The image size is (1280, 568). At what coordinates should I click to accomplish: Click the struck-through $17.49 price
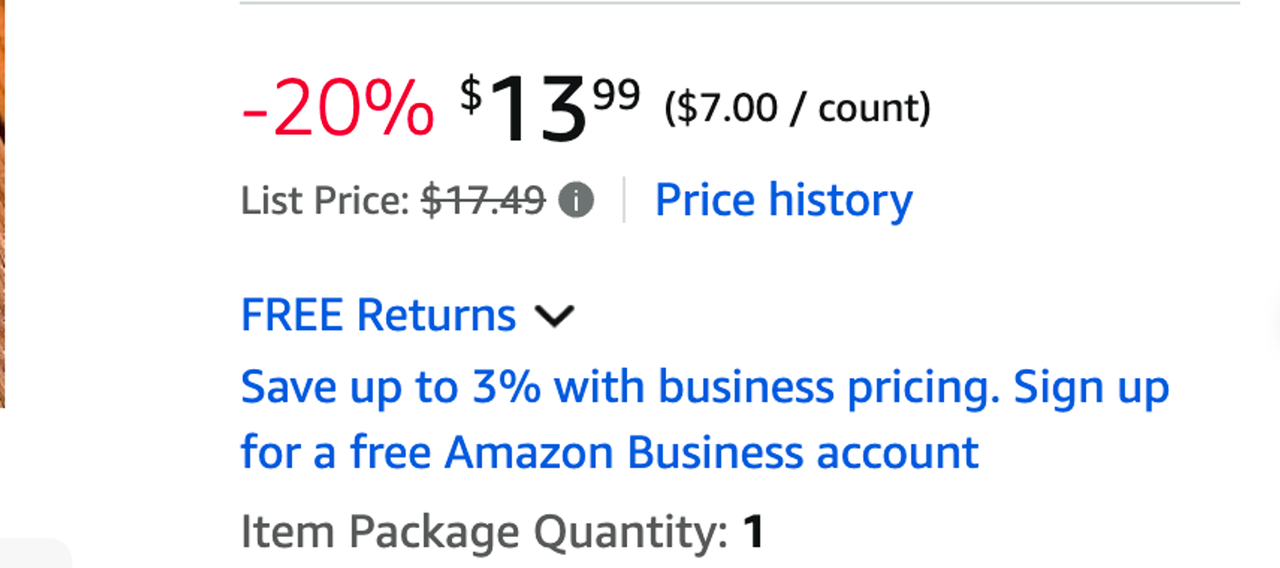point(483,201)
